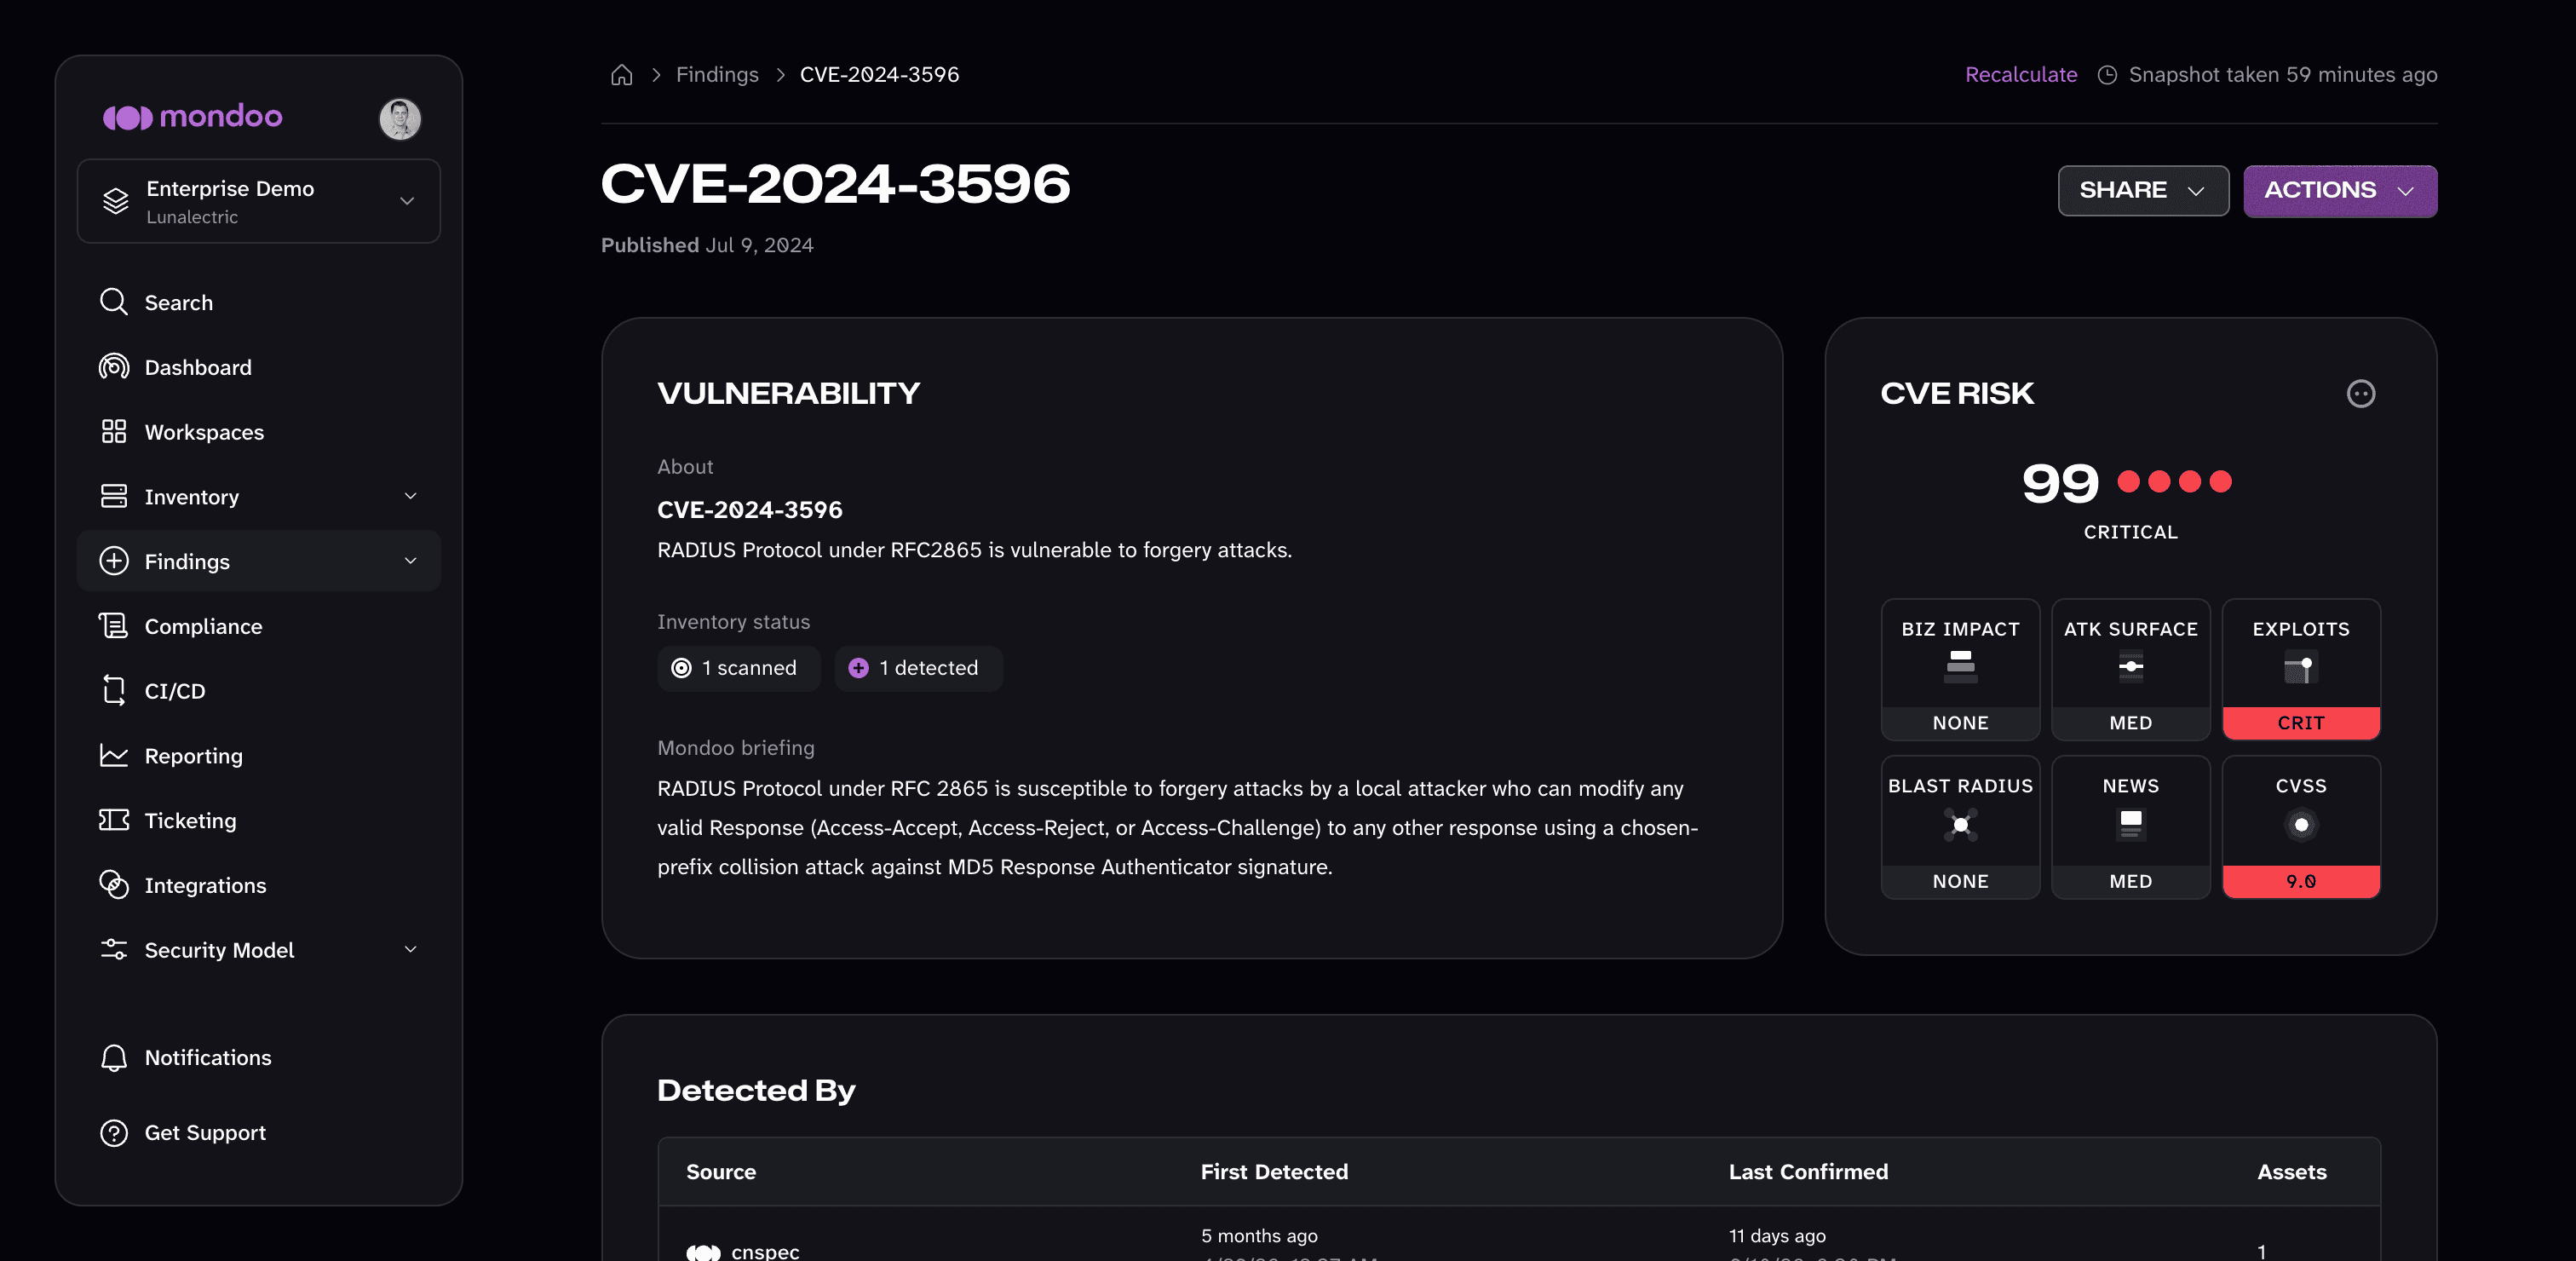Image resolution: width=2576 pixels, height=1261 pixels.
Task: Open the Integrations section
Action: tap(259, 885)
